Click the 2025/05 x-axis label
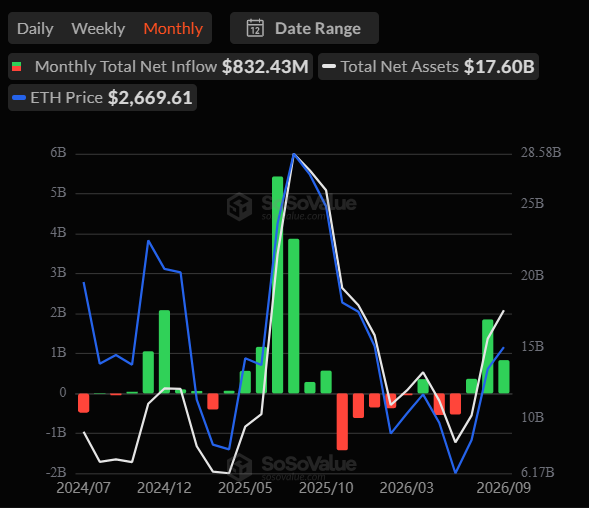589x508 pixels. (x=245, y=488)
